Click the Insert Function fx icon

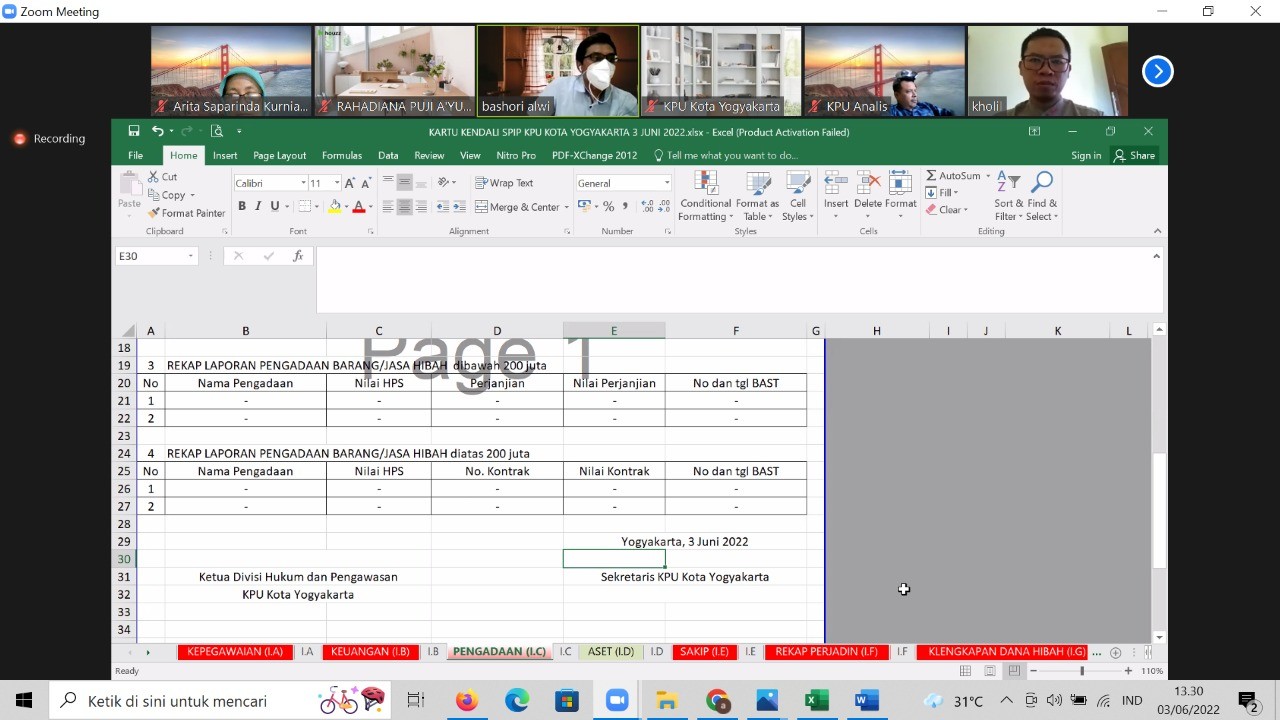pos(298,256)
